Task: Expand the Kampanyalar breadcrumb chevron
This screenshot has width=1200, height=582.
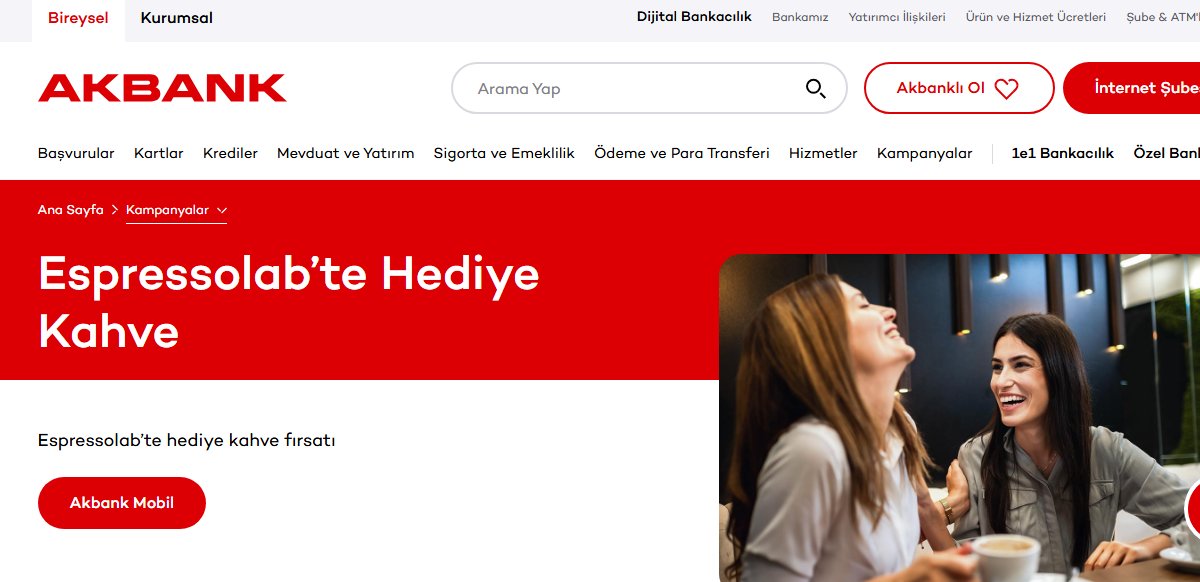Action: (221, 210)
